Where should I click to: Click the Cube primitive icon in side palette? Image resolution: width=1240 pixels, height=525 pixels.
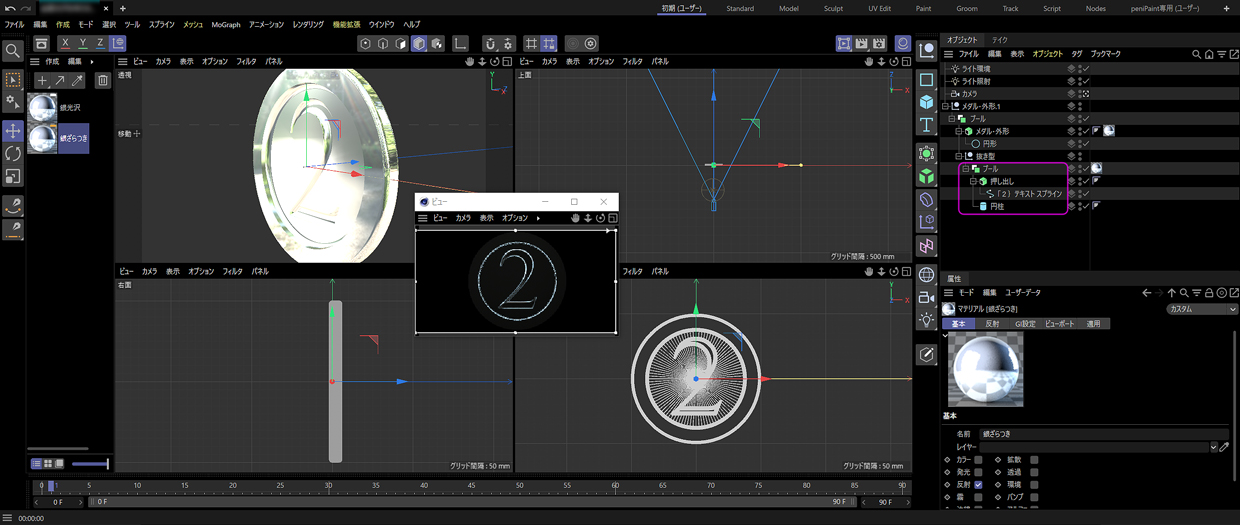[x=927, y=103]
